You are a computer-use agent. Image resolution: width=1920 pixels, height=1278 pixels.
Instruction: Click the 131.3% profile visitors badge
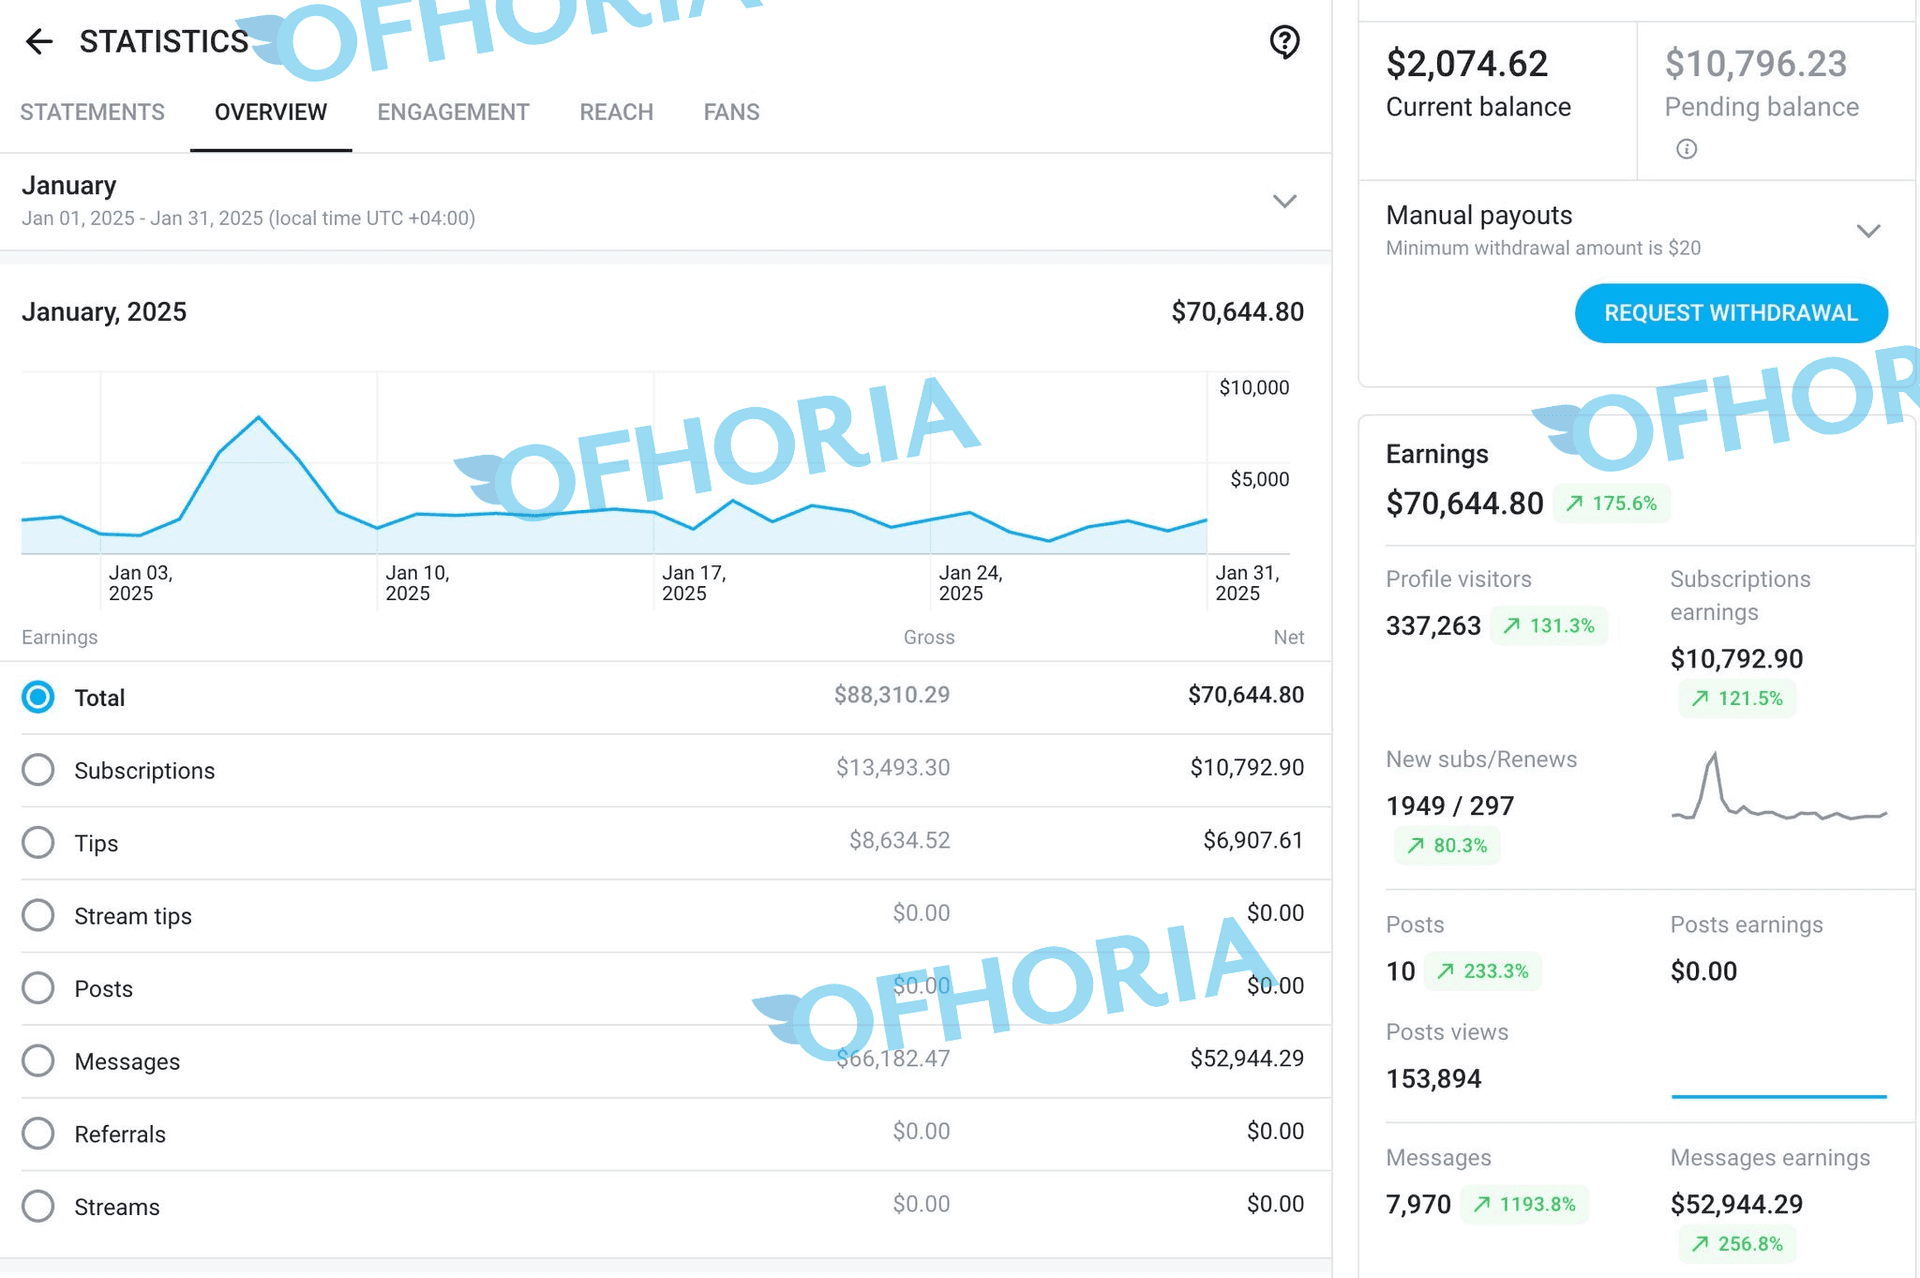click(1548, 625)
